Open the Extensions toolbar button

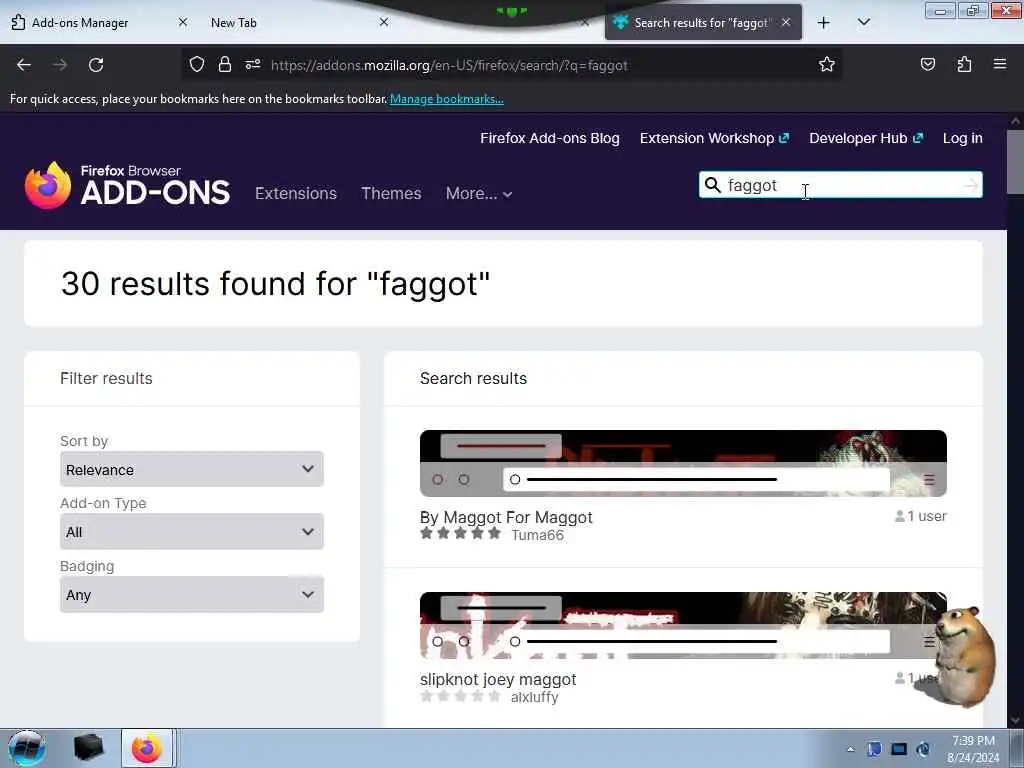click(964, 64)
